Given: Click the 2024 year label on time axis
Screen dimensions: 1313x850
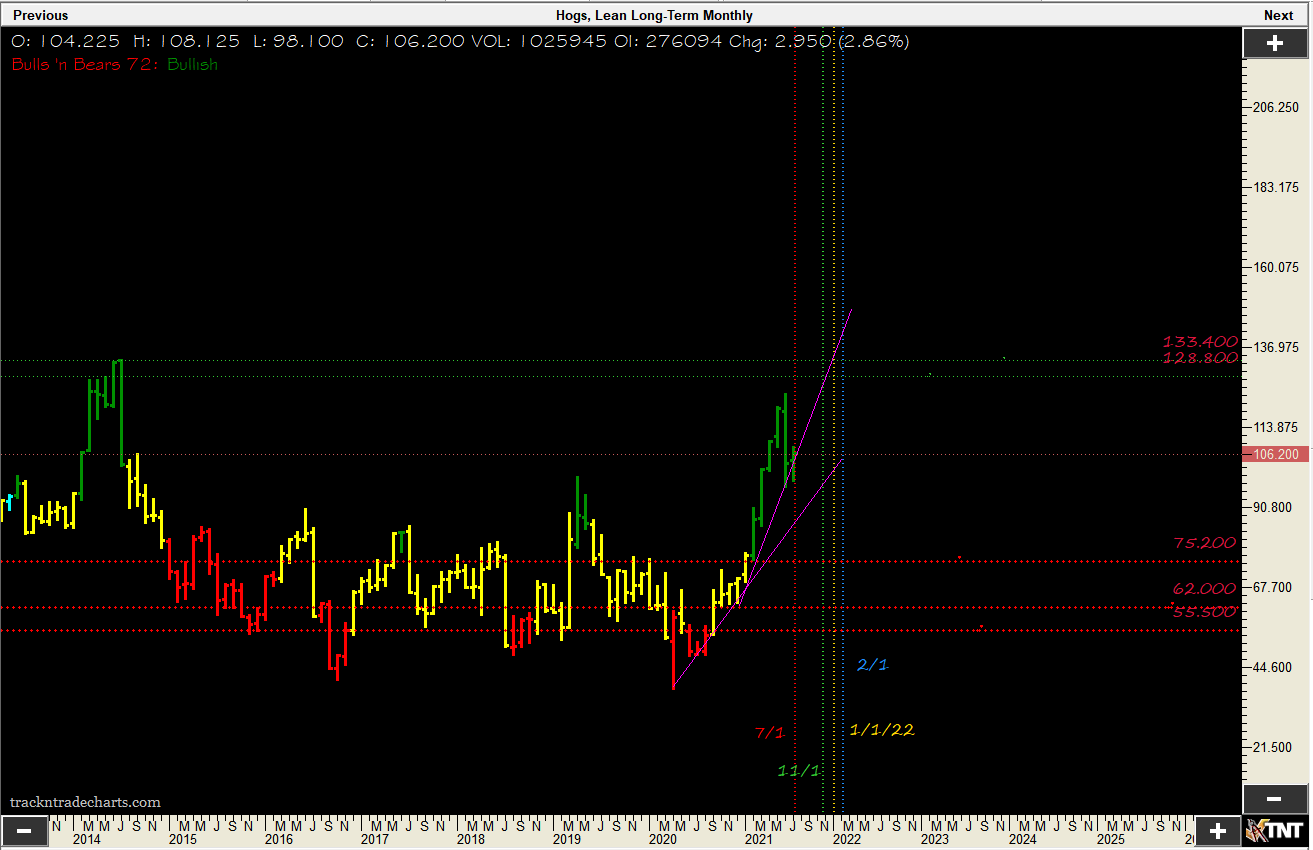Looking at the screenshot, I should [x=1022, y=840].
